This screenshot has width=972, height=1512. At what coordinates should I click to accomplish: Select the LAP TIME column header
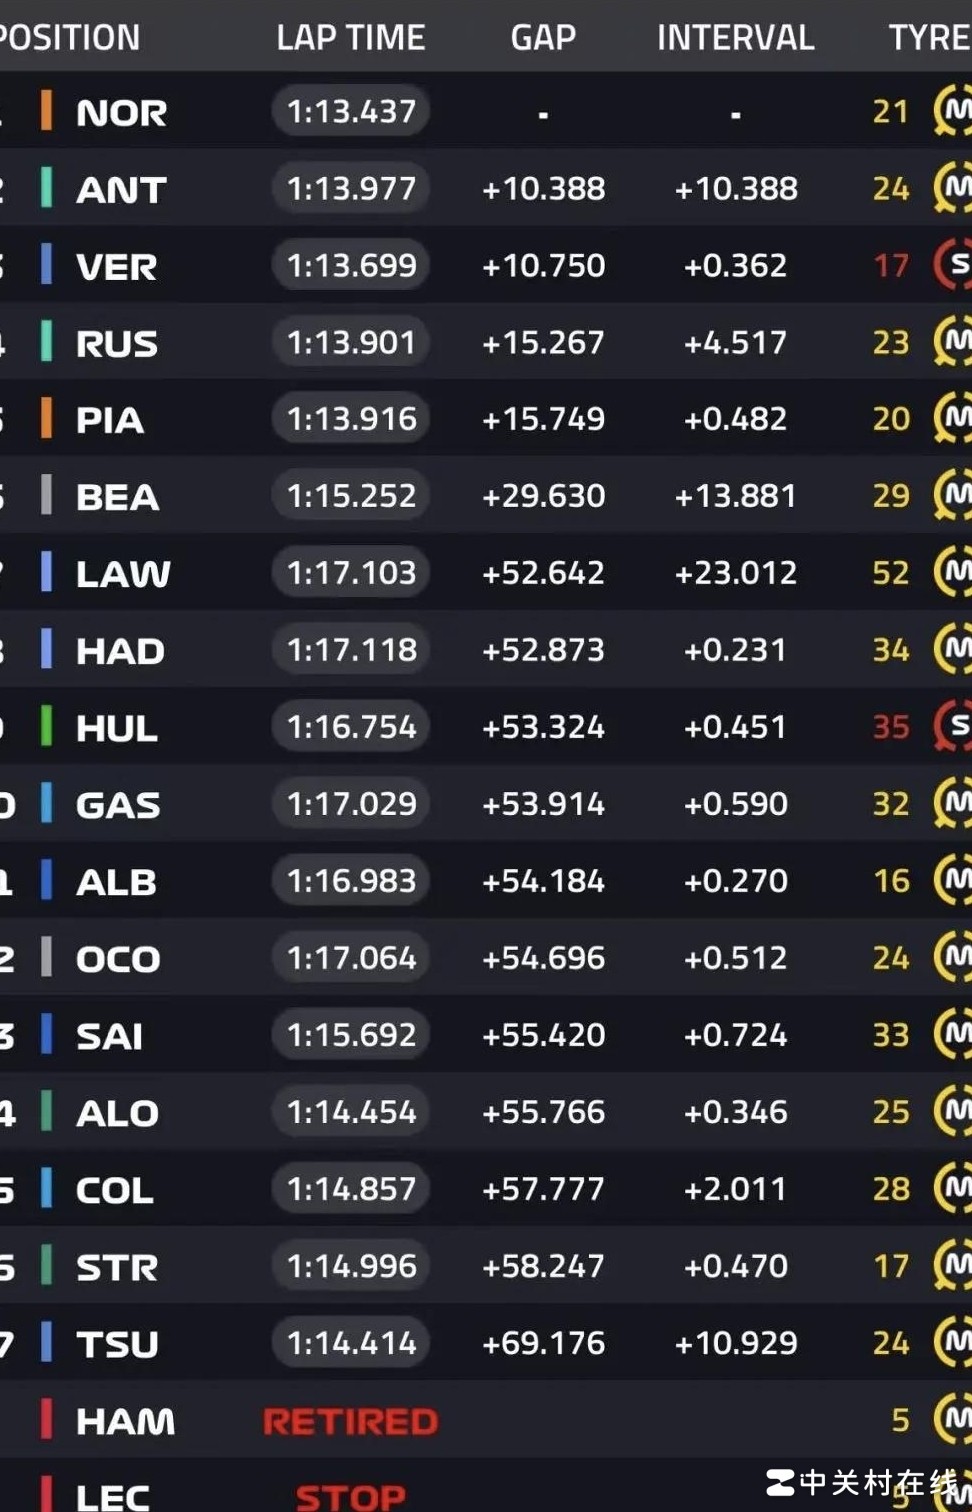(x=351, y=38)
